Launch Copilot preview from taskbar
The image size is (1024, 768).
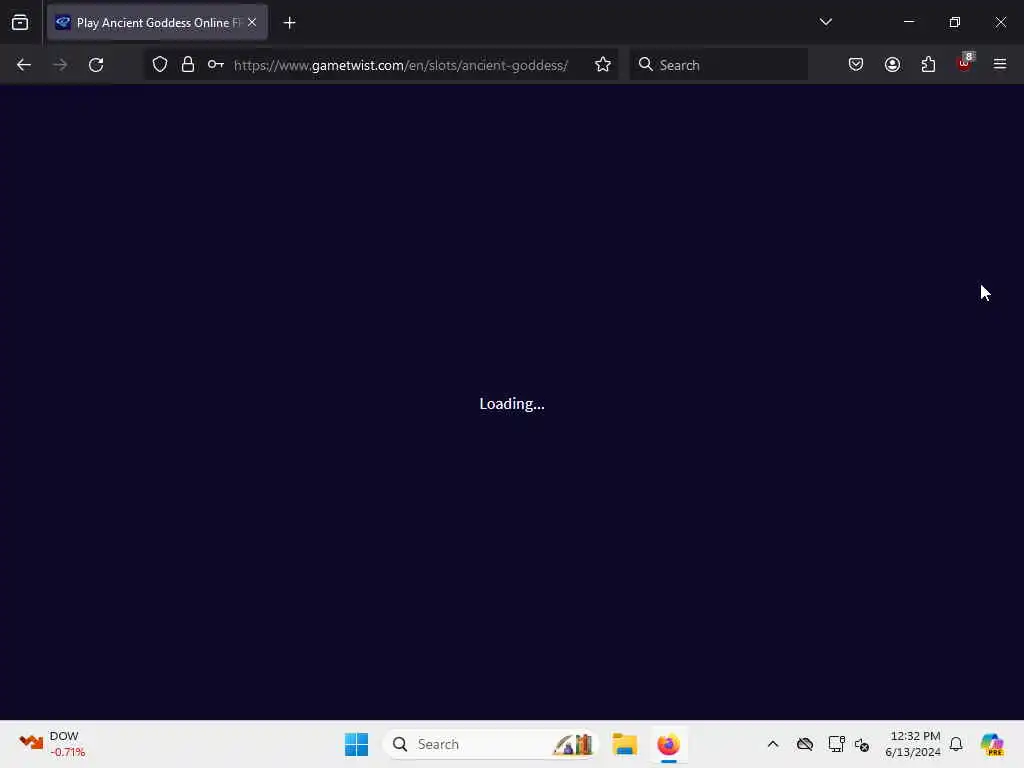[x=992, y=744]
